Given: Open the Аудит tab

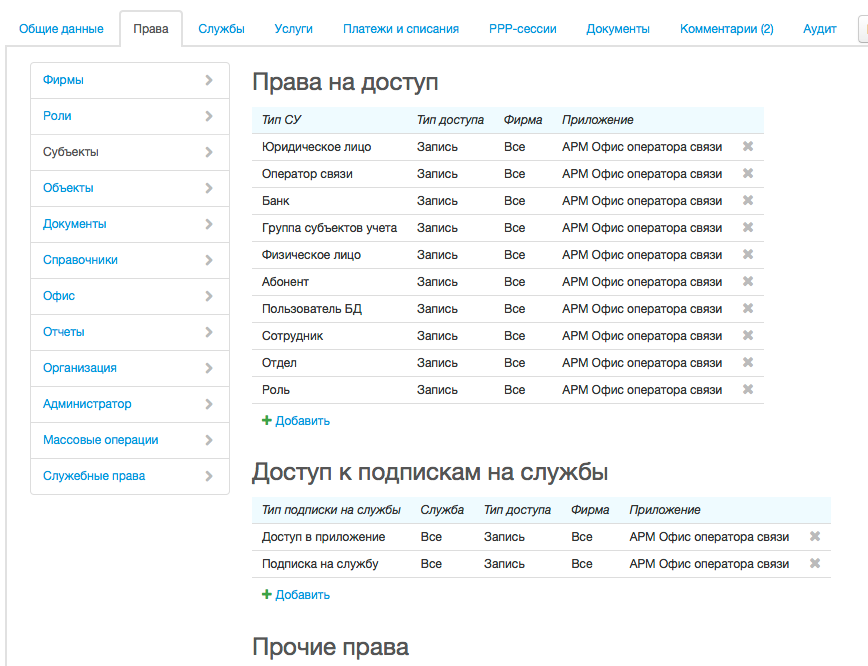Looking at the screenshot, I should [x=819, y=29].
